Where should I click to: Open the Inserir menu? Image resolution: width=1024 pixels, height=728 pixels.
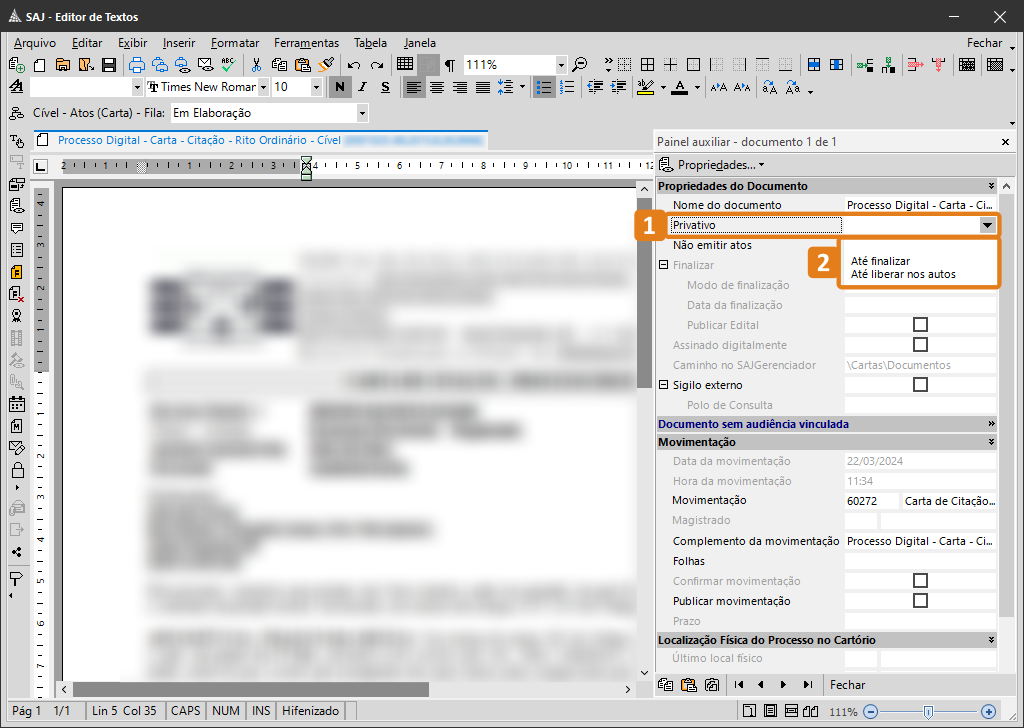[x=179, y=43]
